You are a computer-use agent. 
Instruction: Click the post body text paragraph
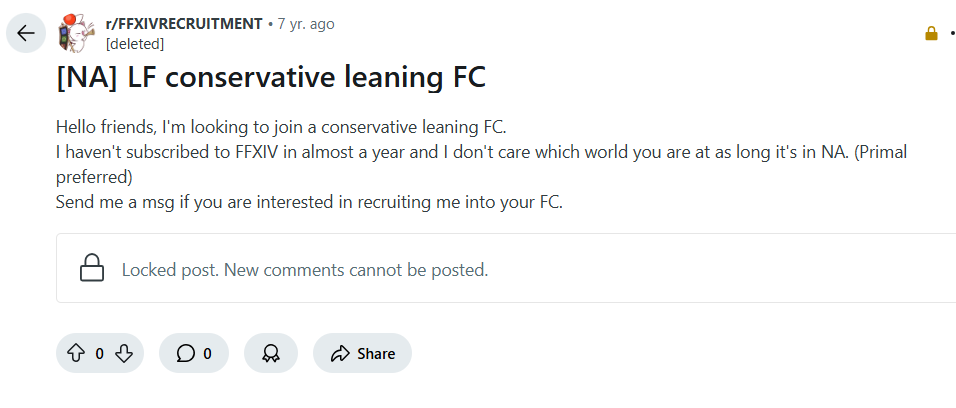pyautogui.click(x=481, y=165)
